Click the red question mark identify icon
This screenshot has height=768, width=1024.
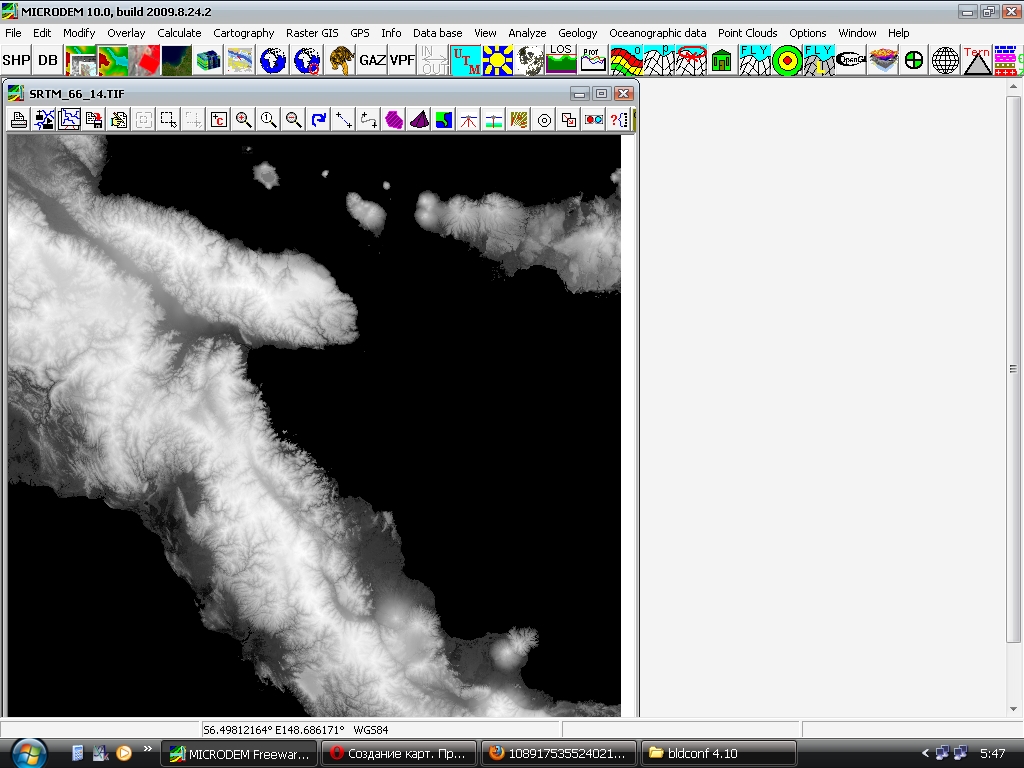coord(618,120)
